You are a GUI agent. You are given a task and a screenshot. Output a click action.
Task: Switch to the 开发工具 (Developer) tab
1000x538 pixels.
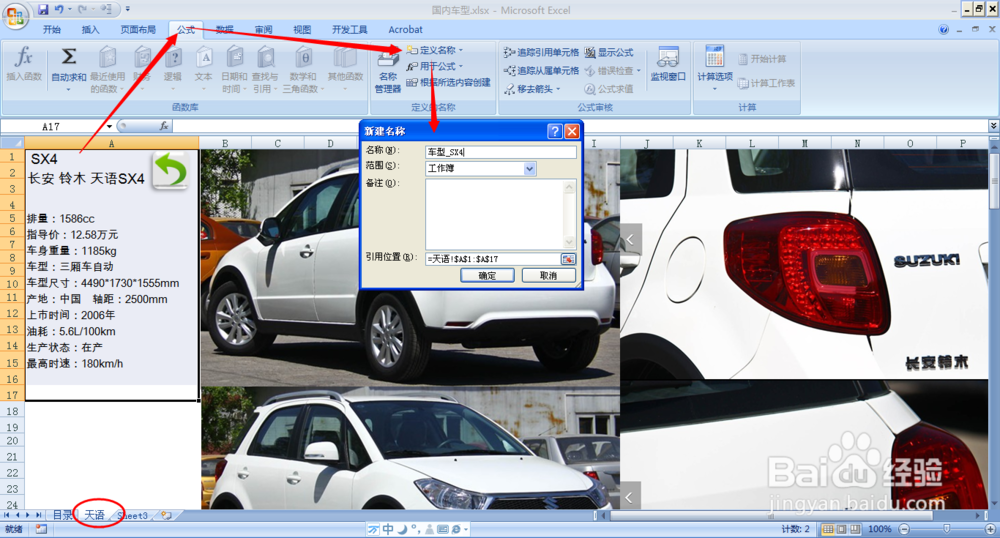pyautogui.click(x=349, y=29)
